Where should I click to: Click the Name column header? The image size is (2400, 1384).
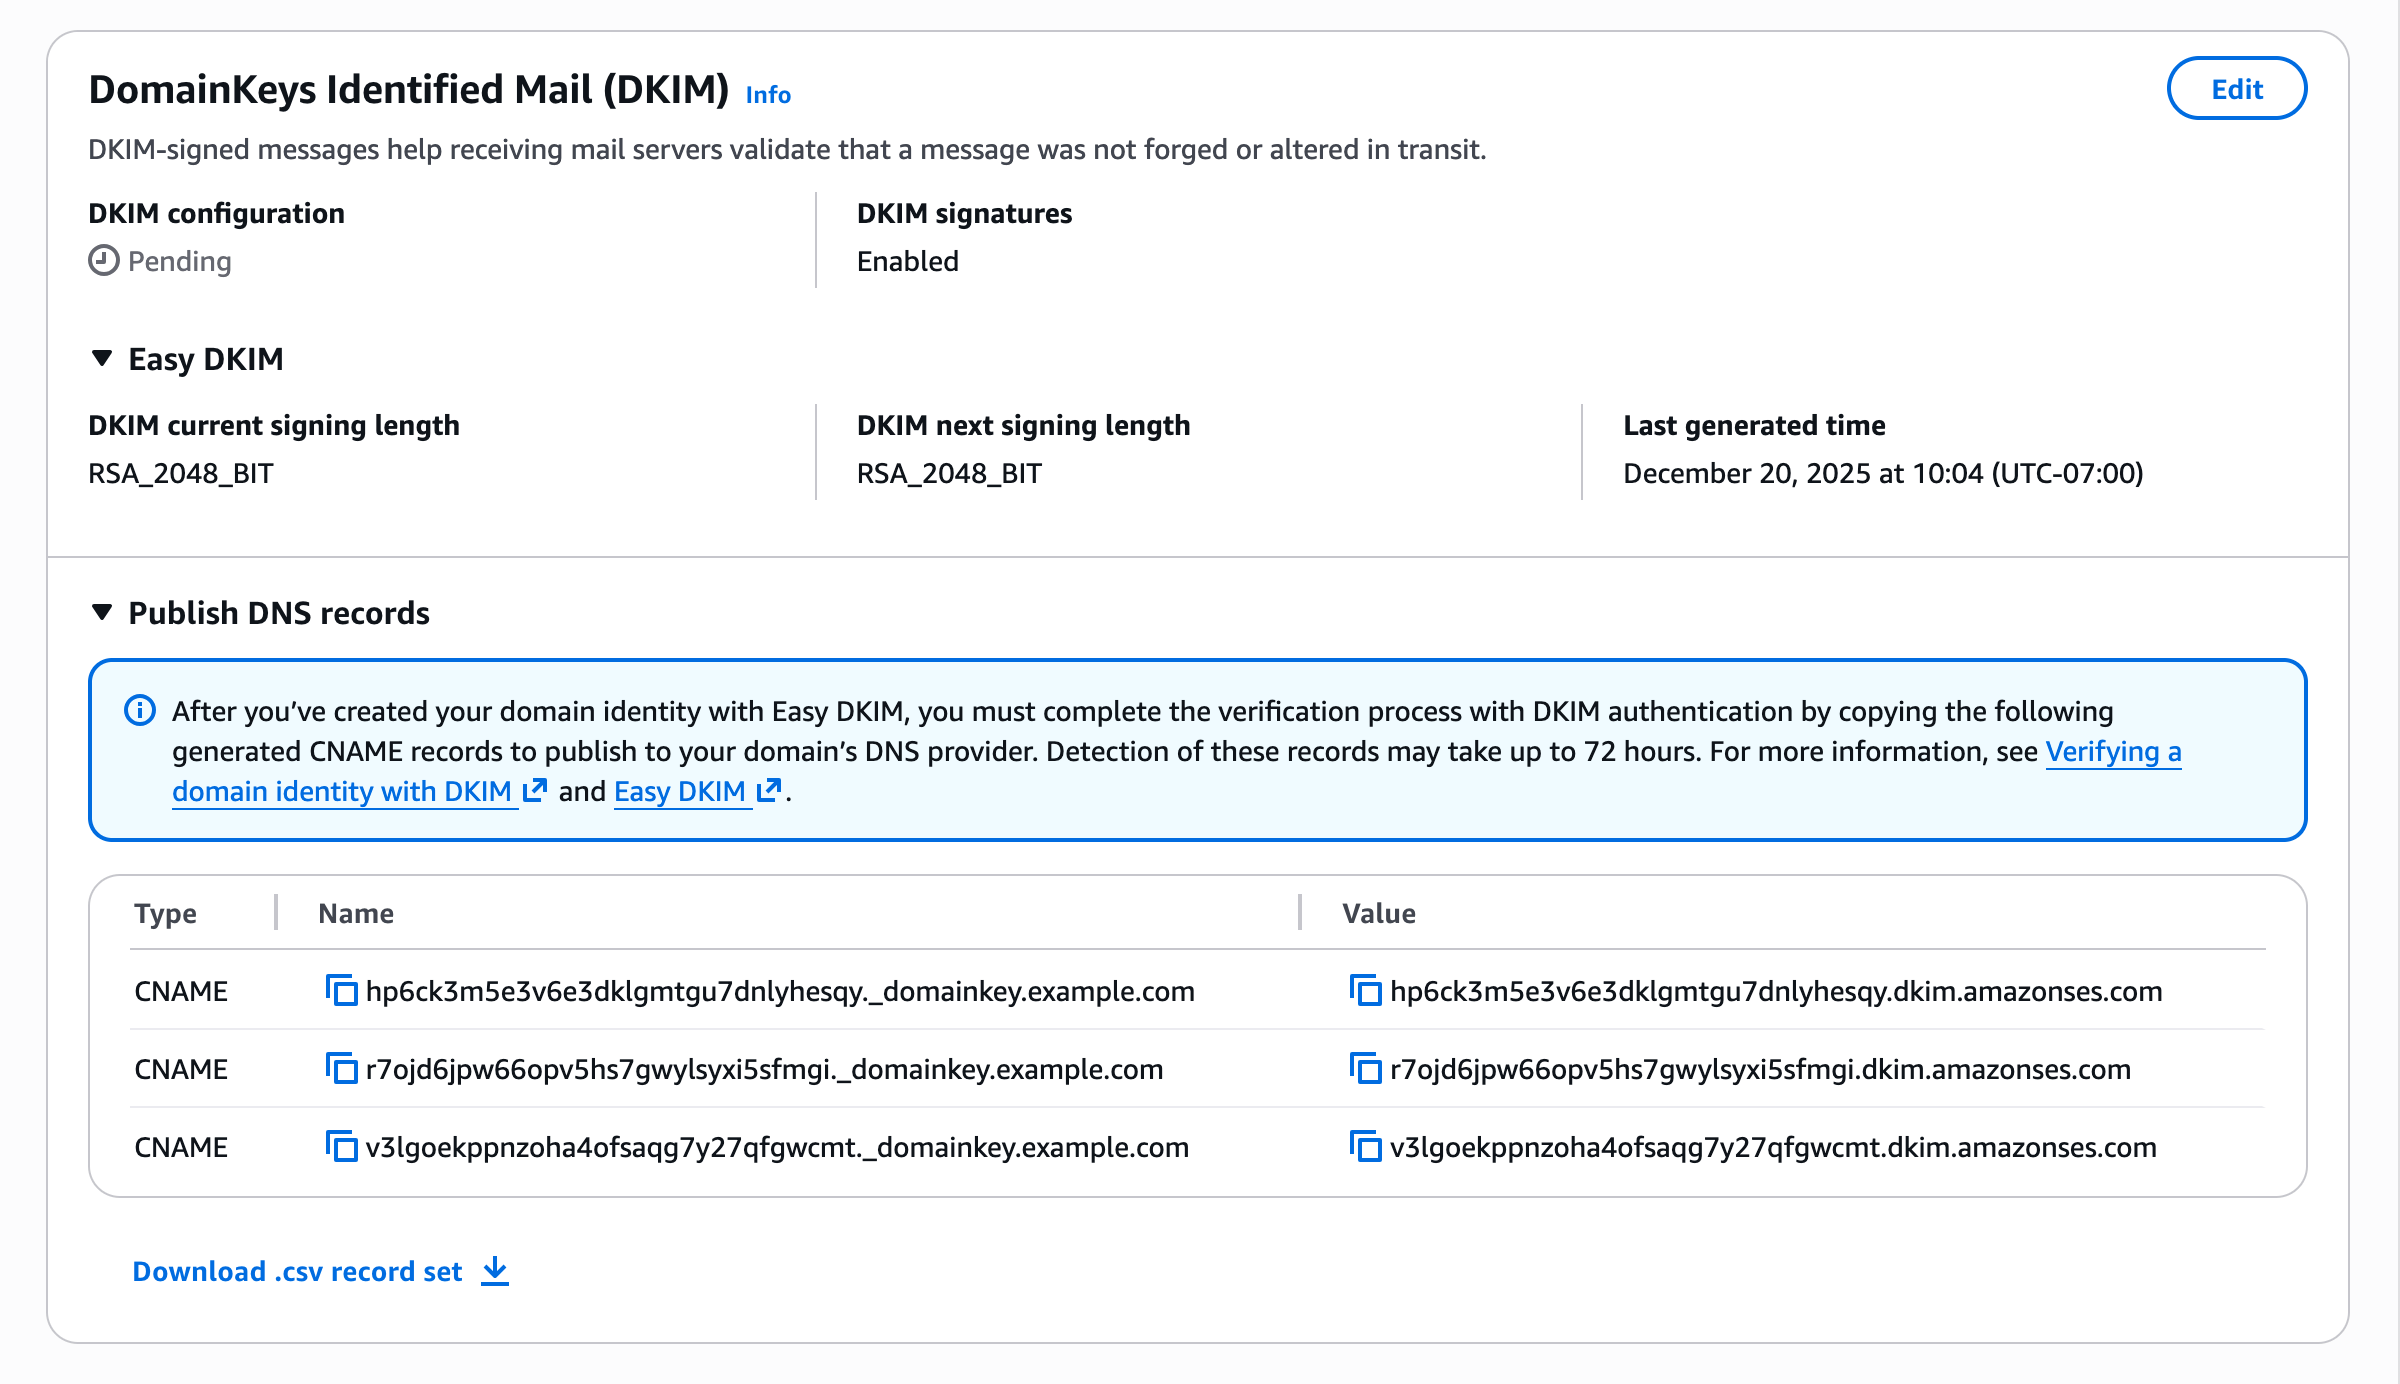click(x=356, y=913)
